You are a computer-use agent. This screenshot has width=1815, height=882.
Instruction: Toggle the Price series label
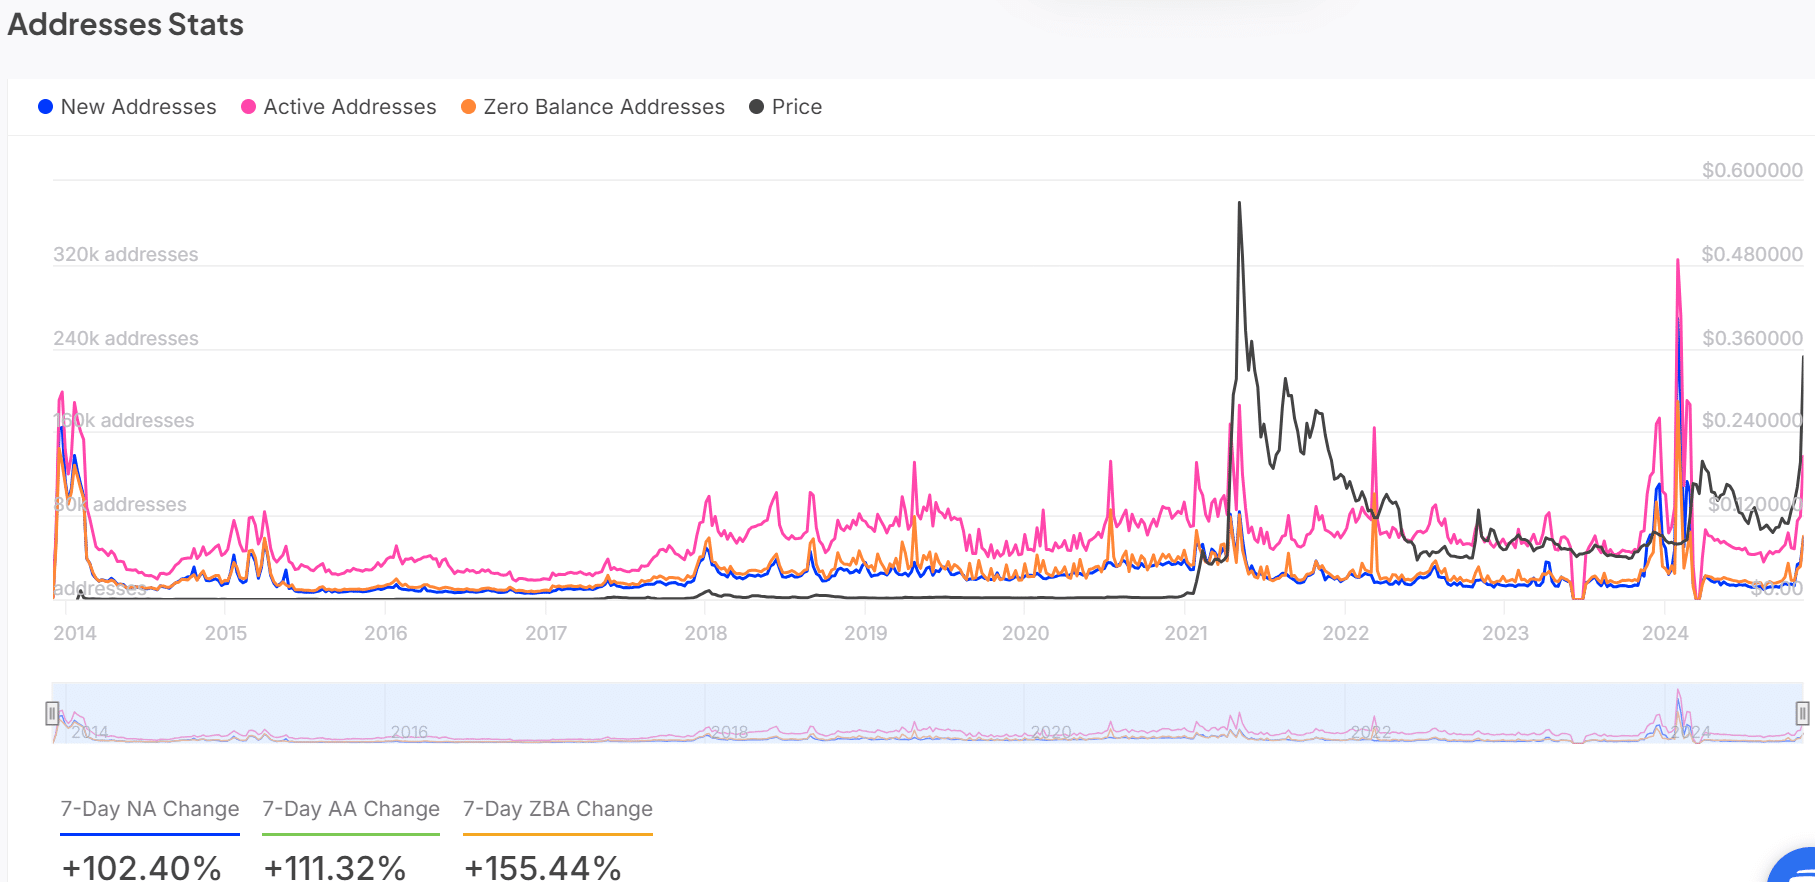pos(797,107)
